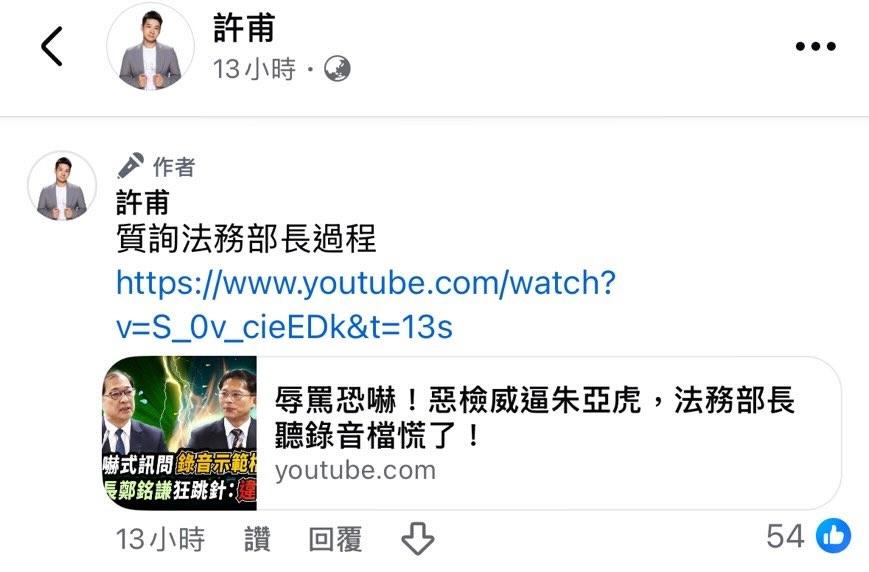The height and width of the screenshot is (572, 869).
Task: Tap the author microphone badge icon
Action: [131, 166]
